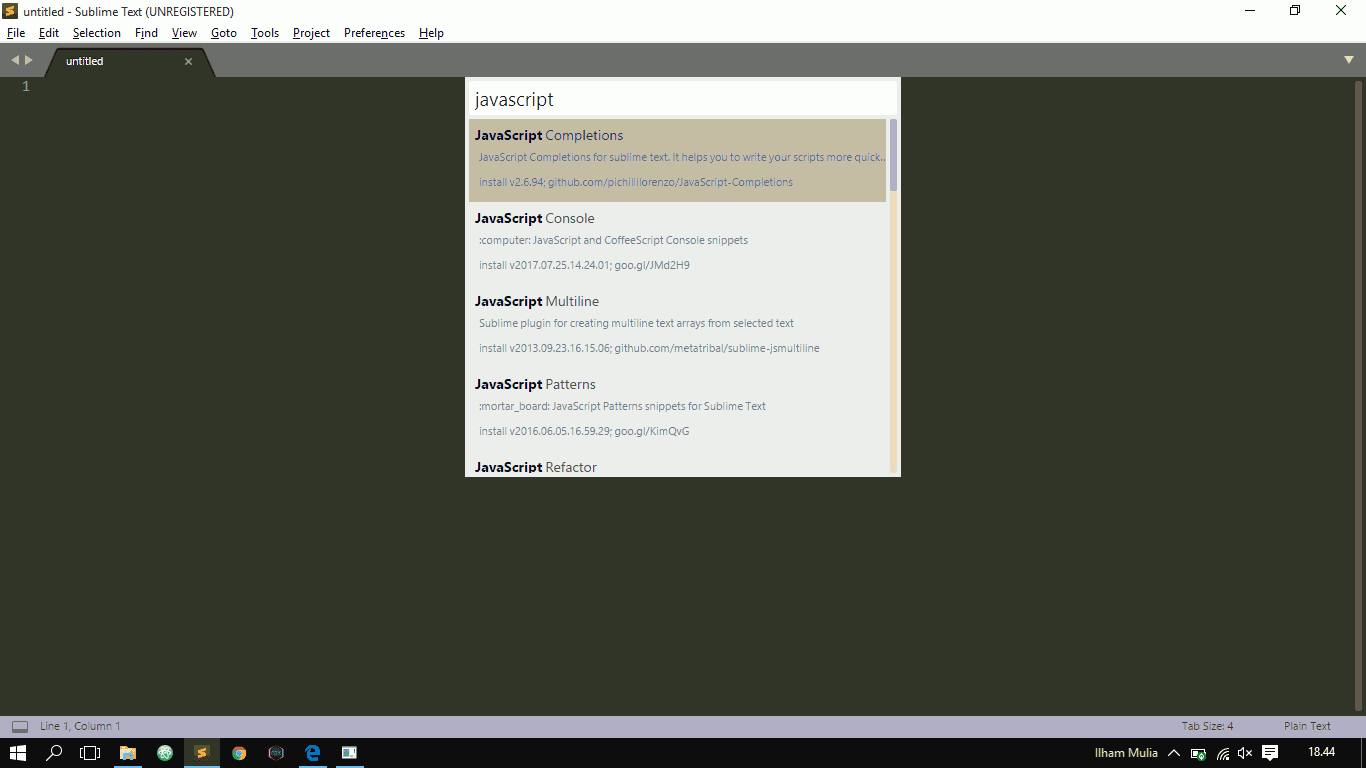Open the File menu
The height and width of the screenshot is (768, 1366).
[16, 33]
